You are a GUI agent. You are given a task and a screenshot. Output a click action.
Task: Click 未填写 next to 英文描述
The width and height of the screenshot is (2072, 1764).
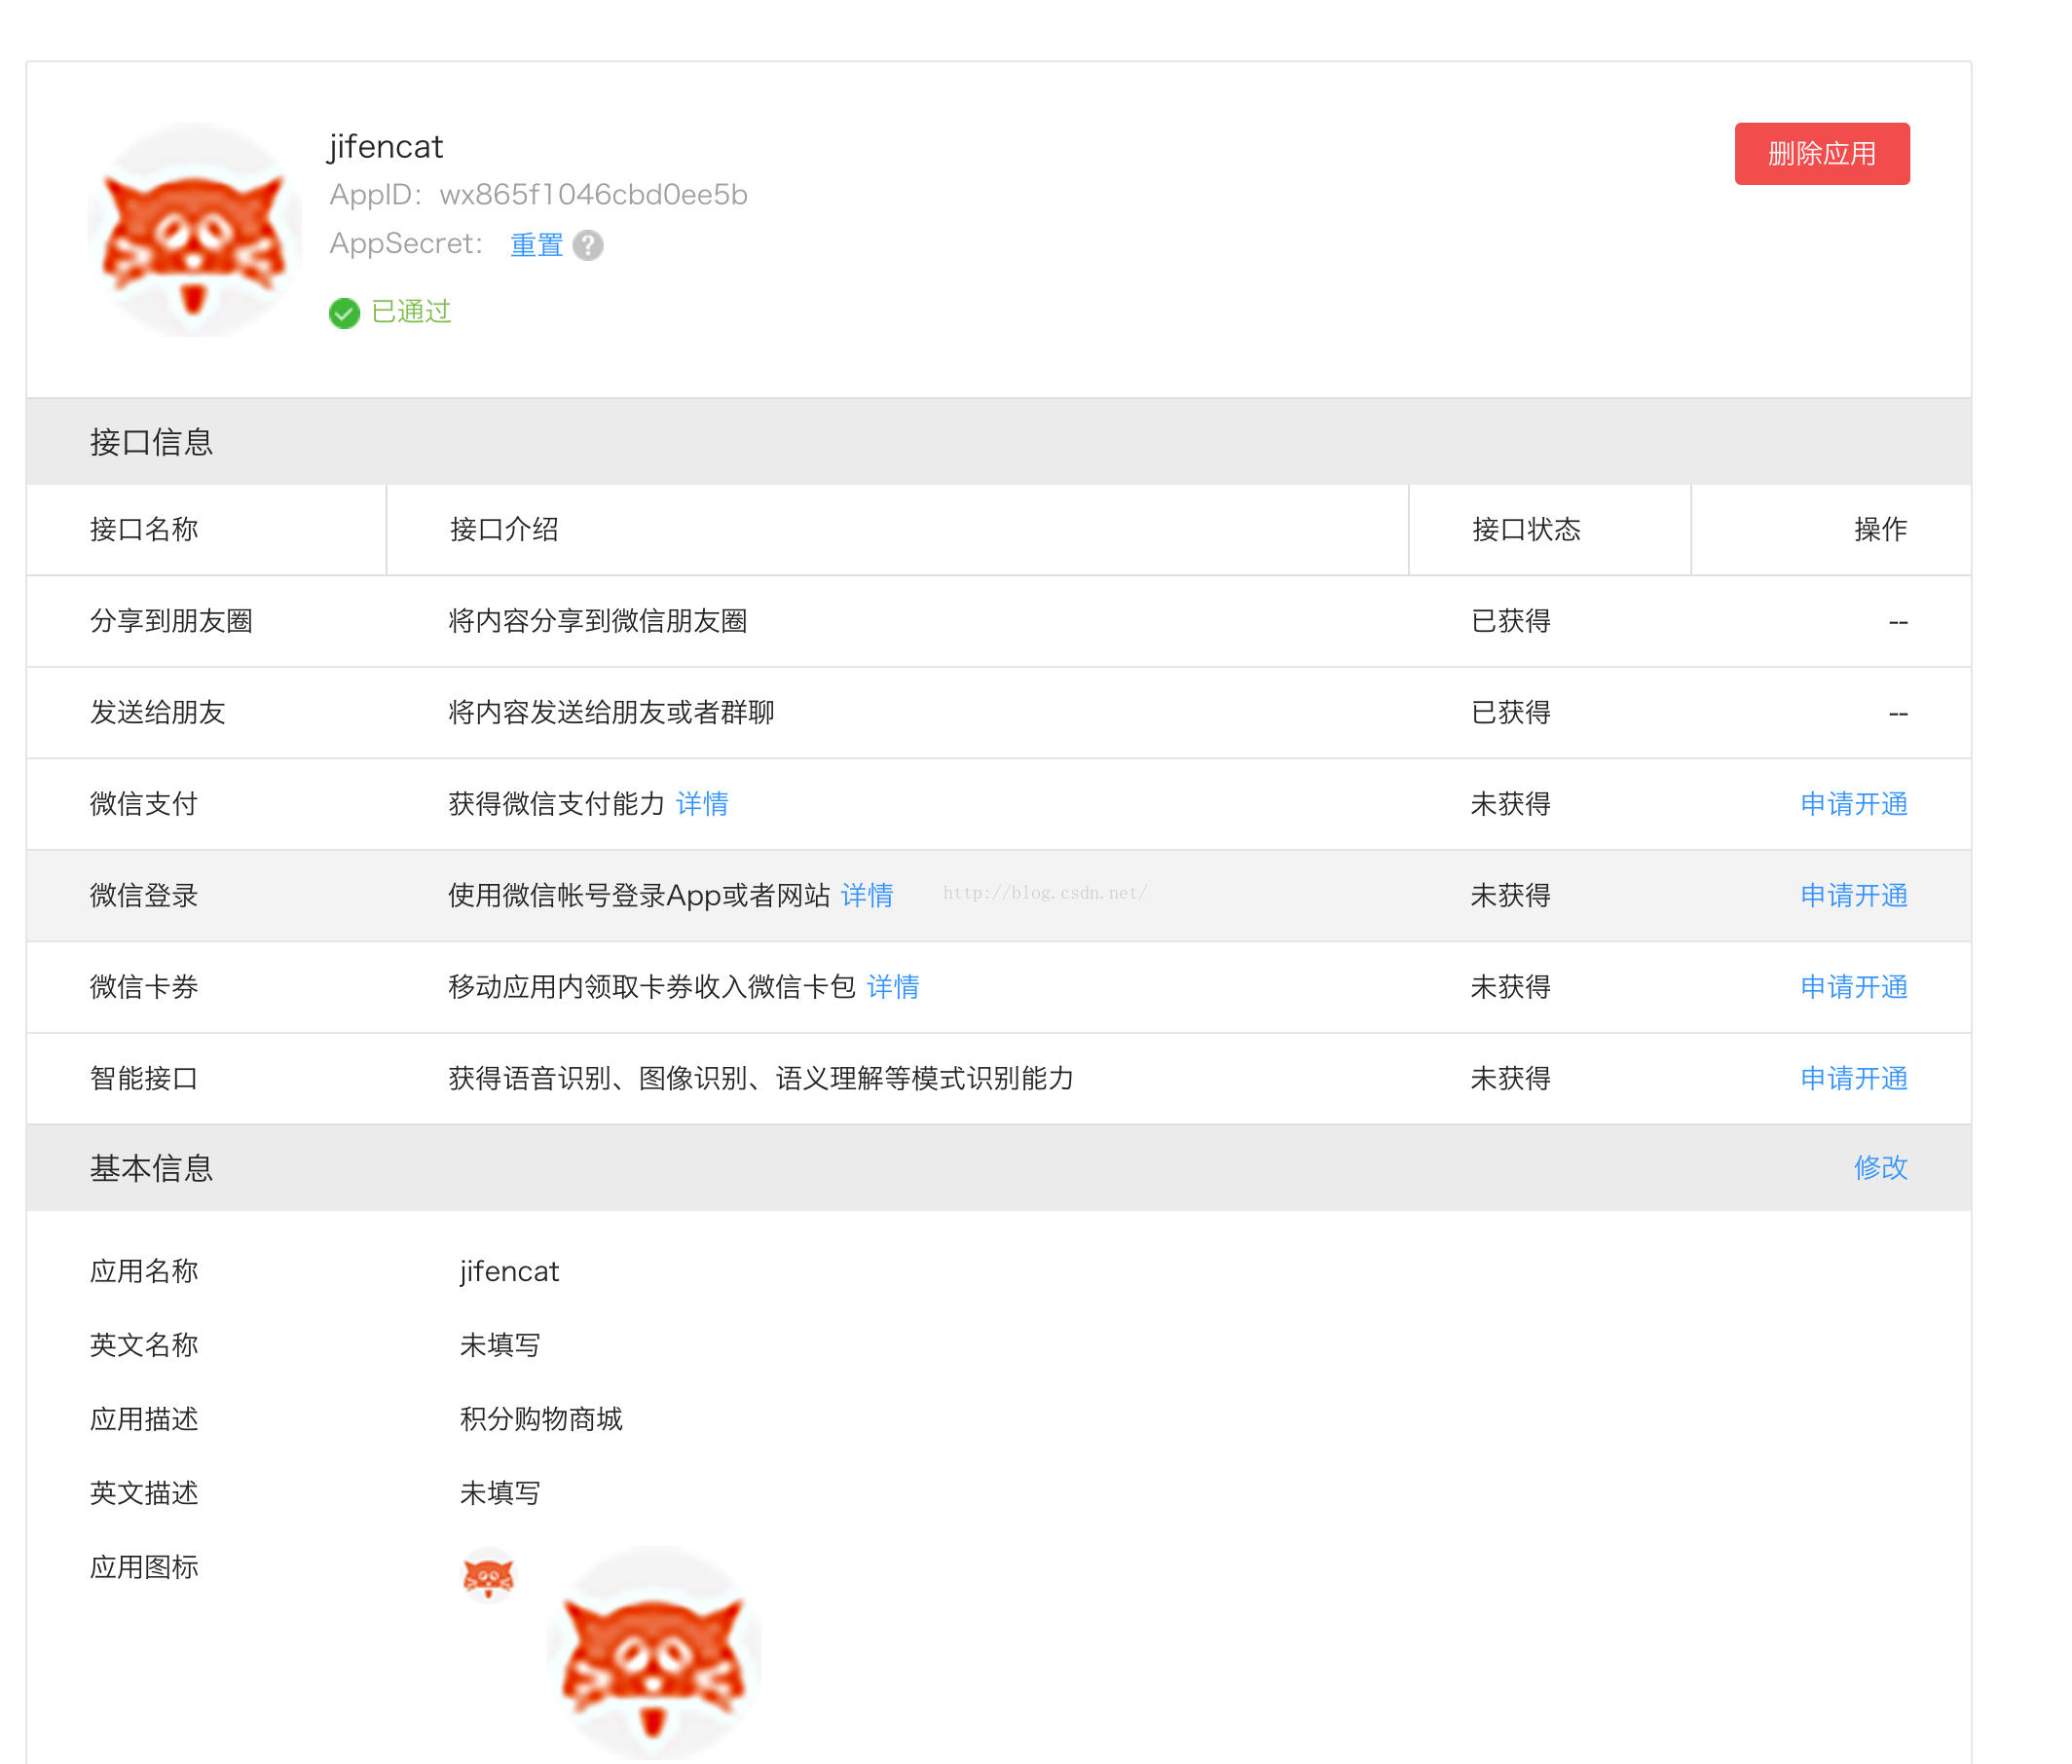pyautogui.click(x=500, y=1494)
